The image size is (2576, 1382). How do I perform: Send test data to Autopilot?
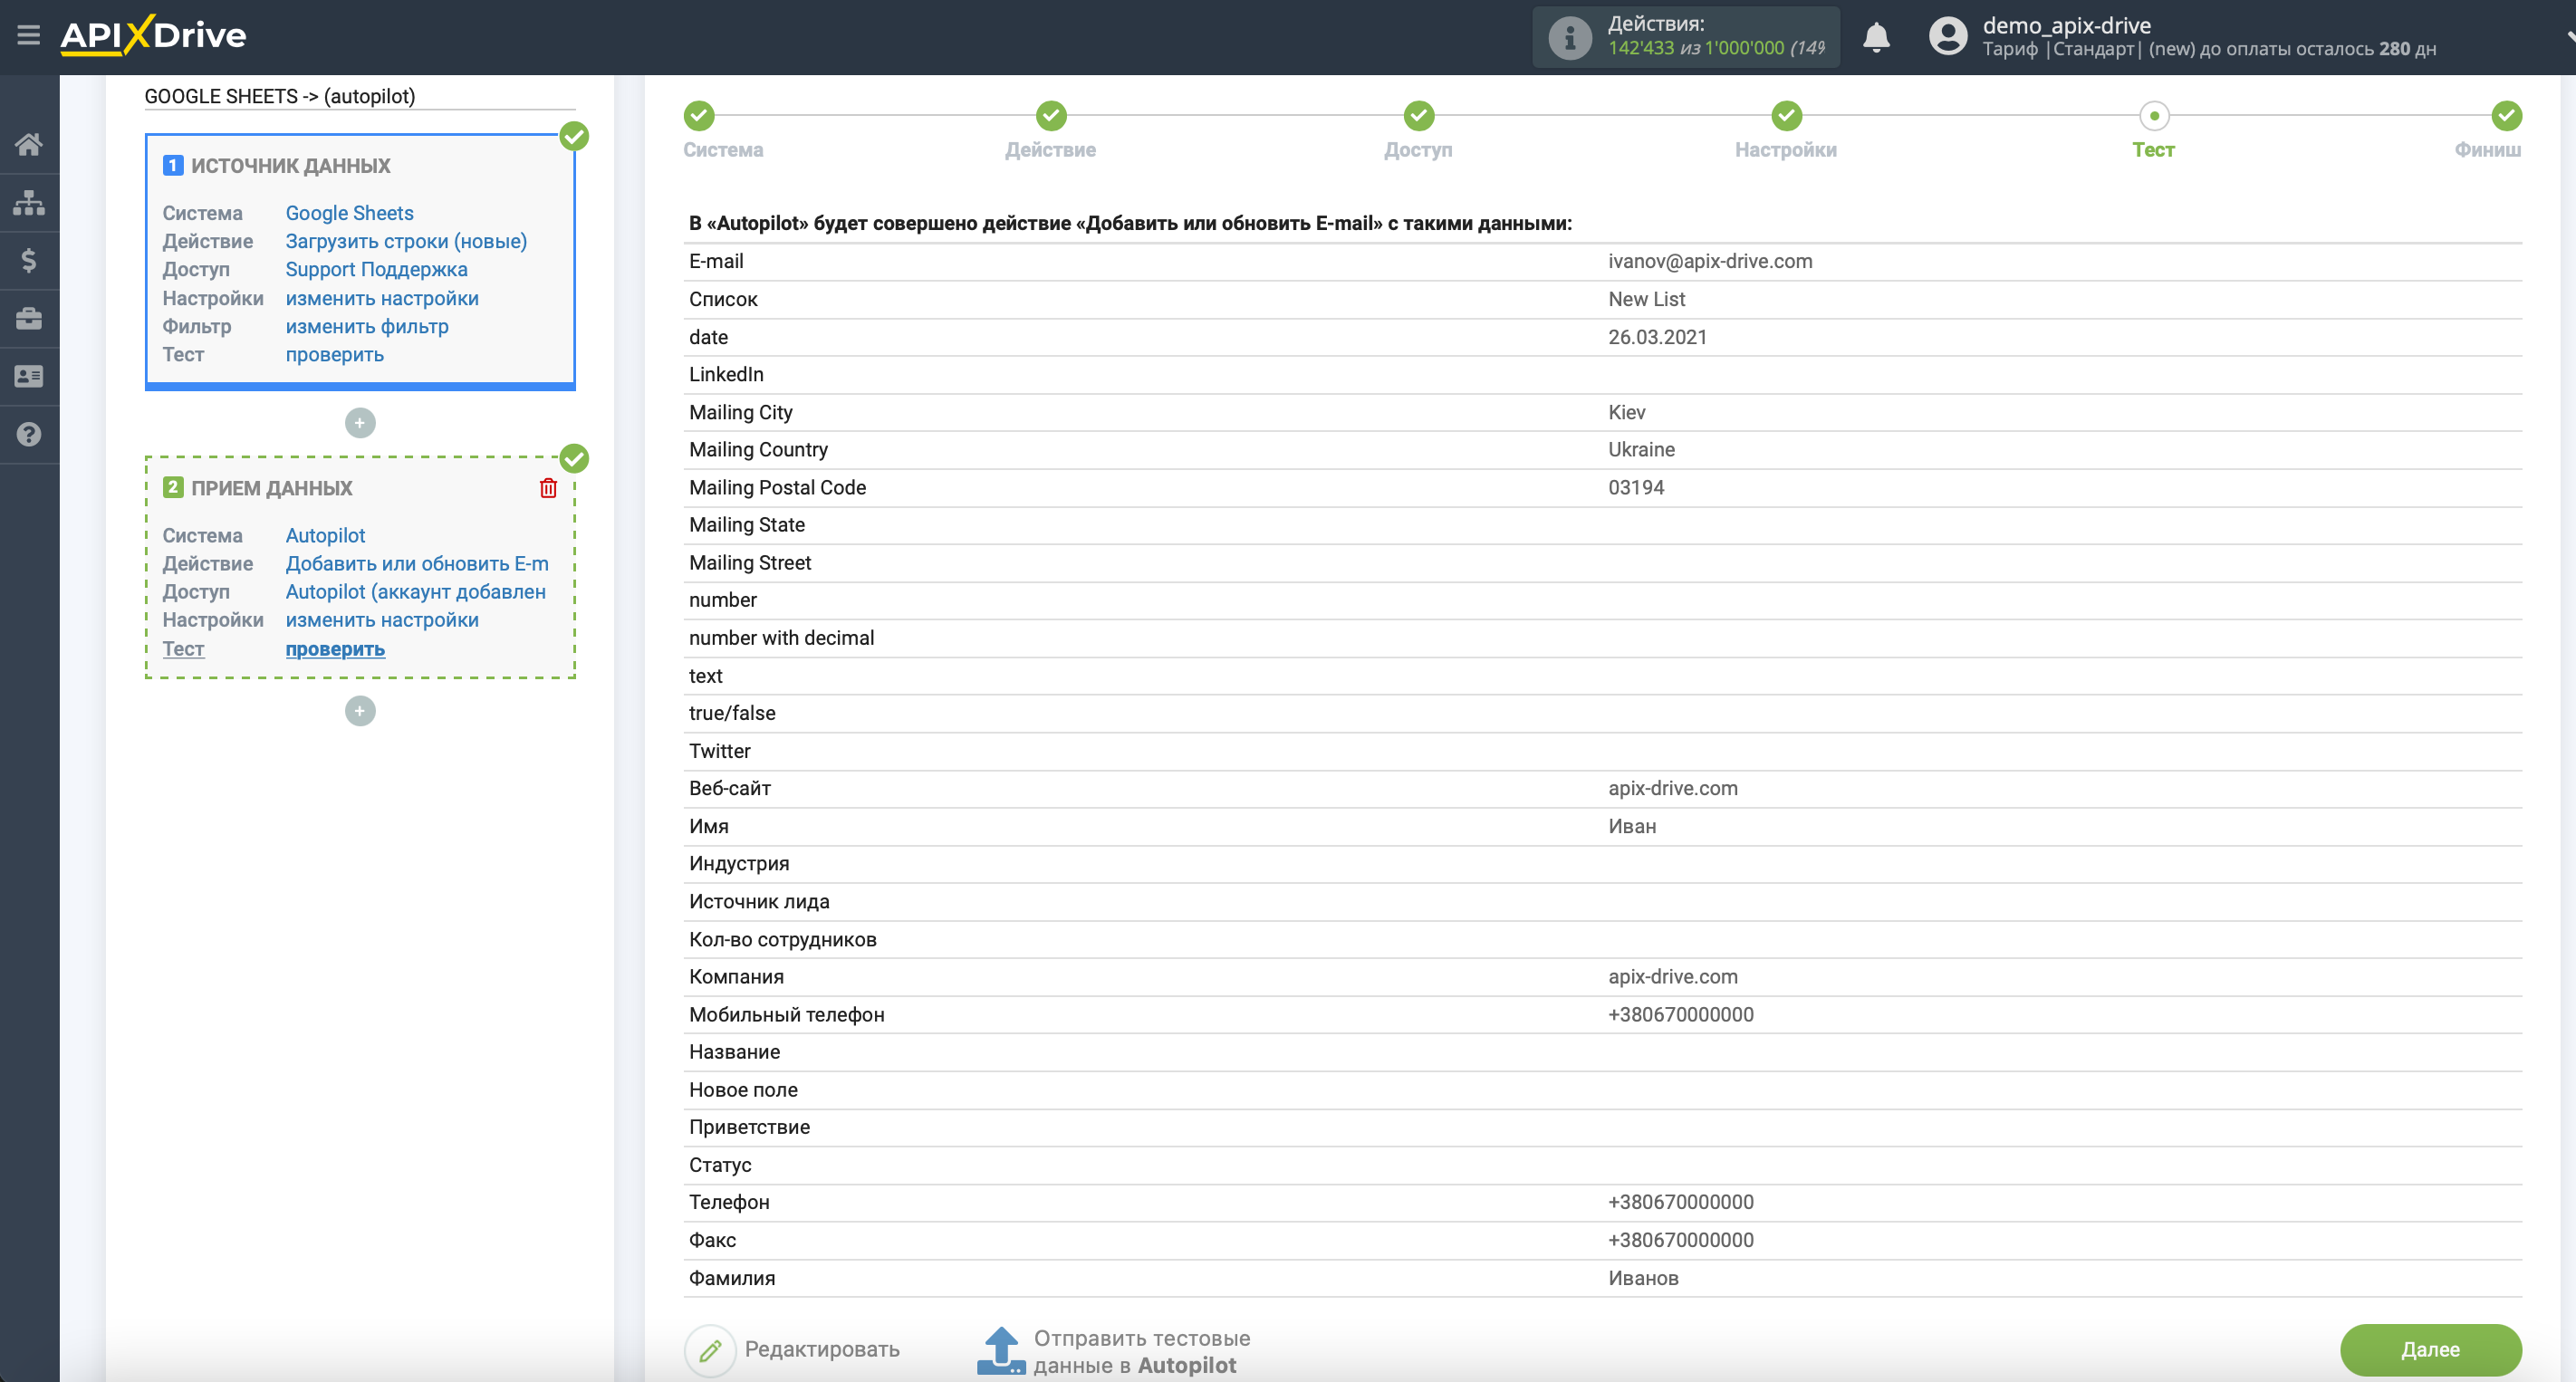pos(1141,1352)
